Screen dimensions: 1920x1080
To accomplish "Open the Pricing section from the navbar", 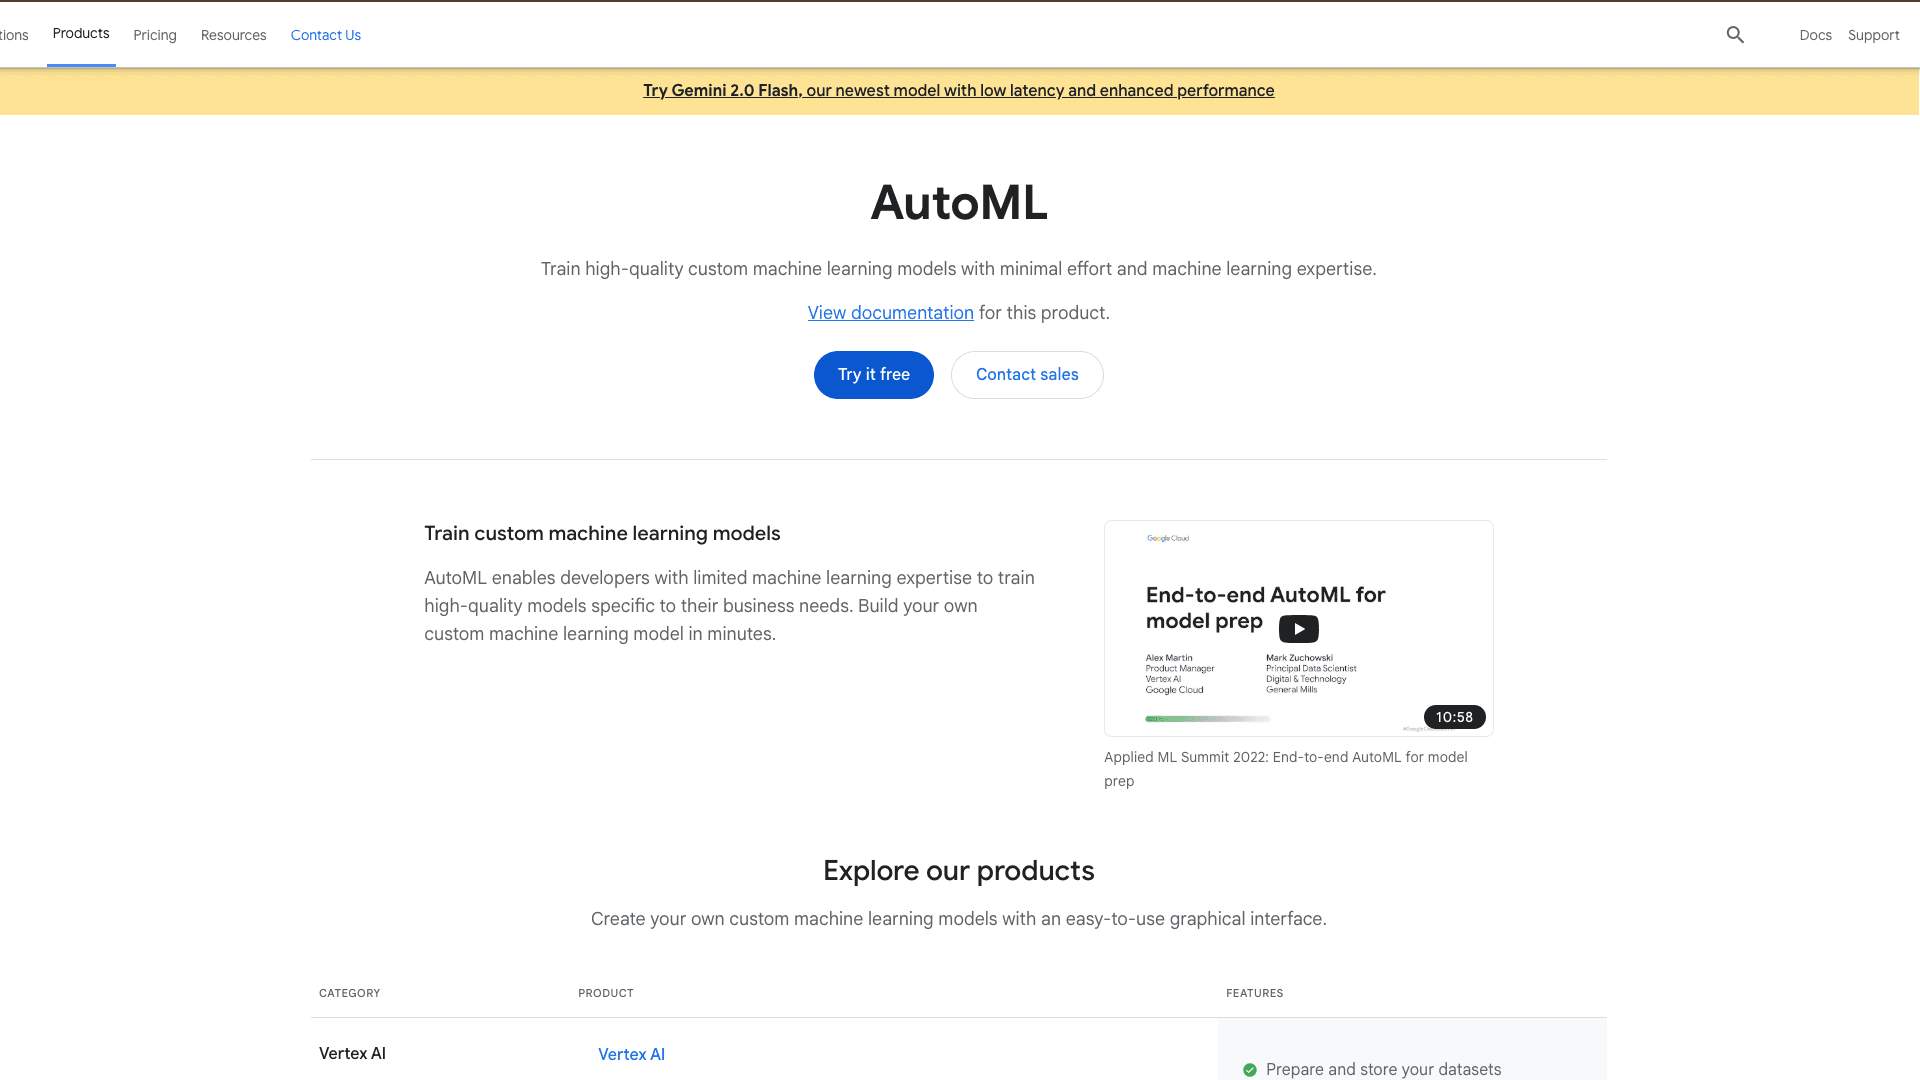I will (x=154, y=35).
